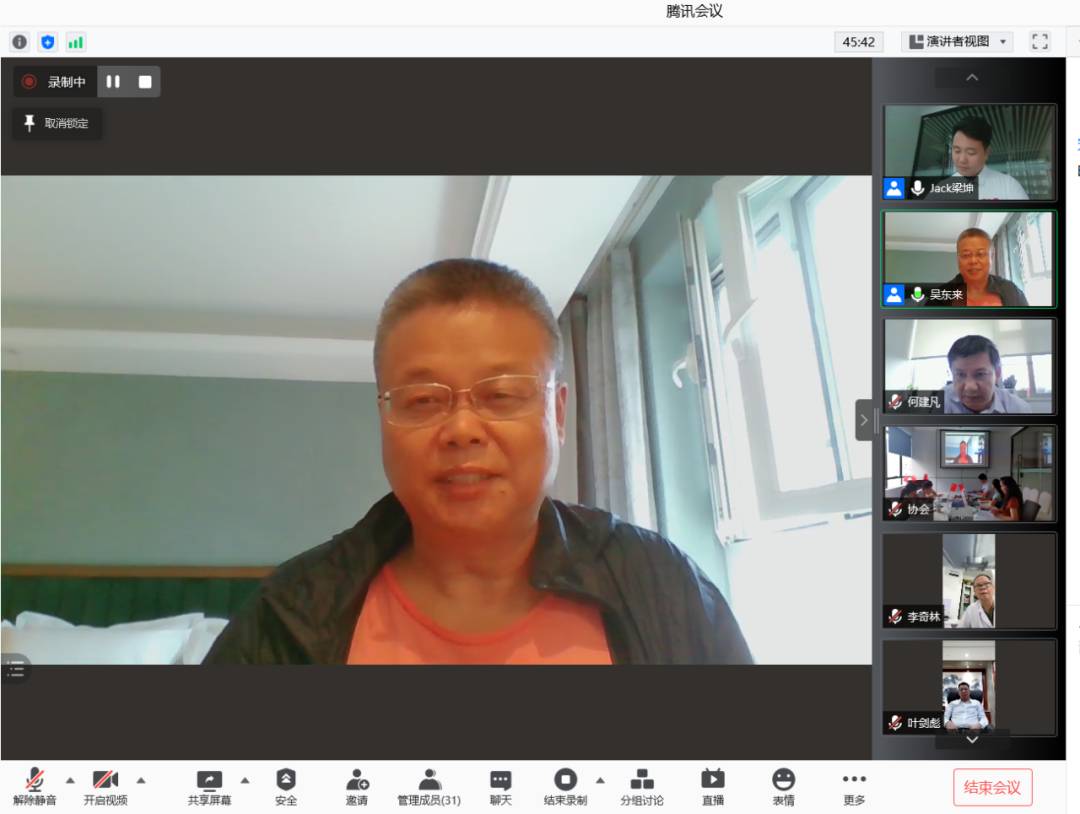Viewport: 1080px width, 814px height.
Task: Open the 聊天 chat panel
Action: pos(500,786)
